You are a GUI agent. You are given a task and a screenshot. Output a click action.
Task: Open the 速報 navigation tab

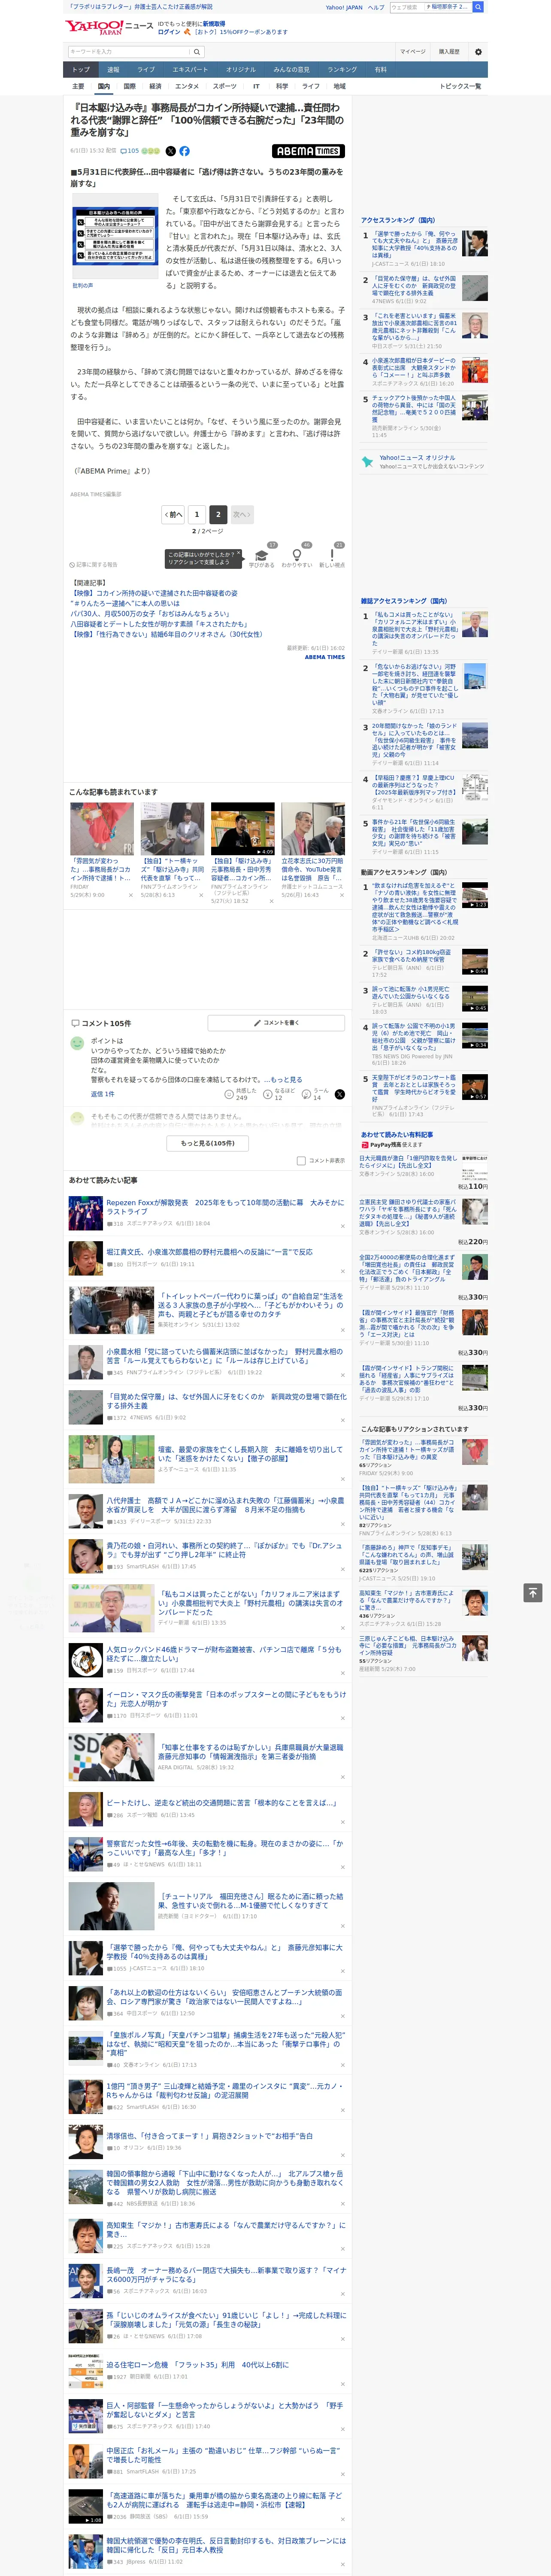(113, 70)
